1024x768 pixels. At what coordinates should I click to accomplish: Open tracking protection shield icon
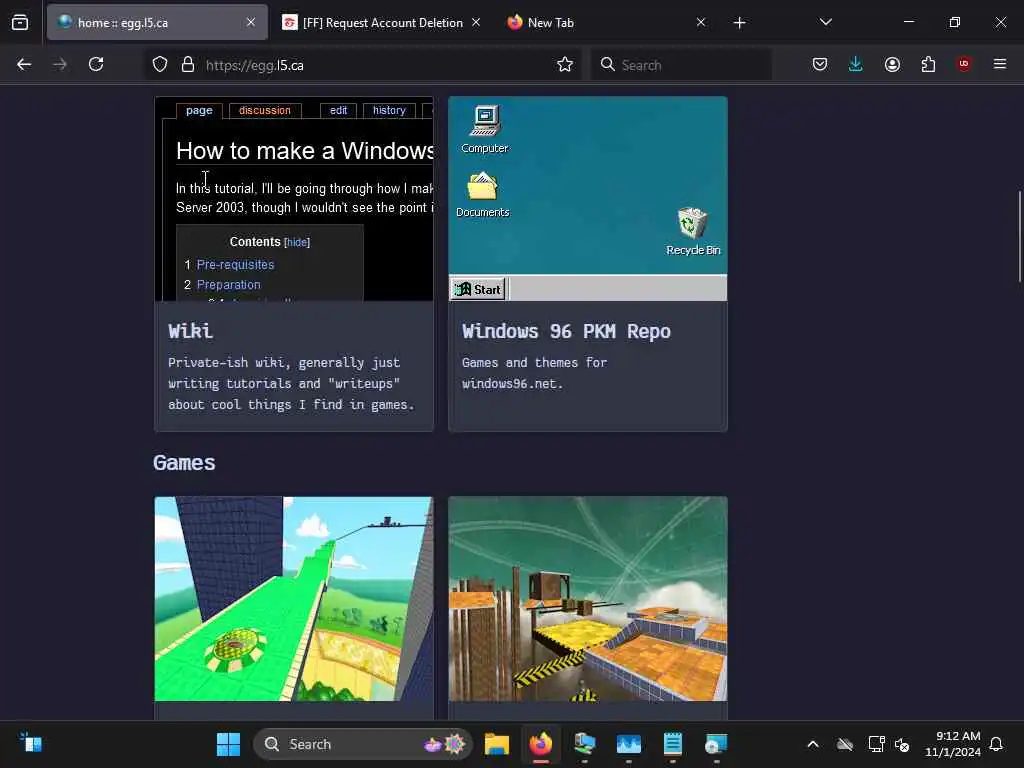160,65
